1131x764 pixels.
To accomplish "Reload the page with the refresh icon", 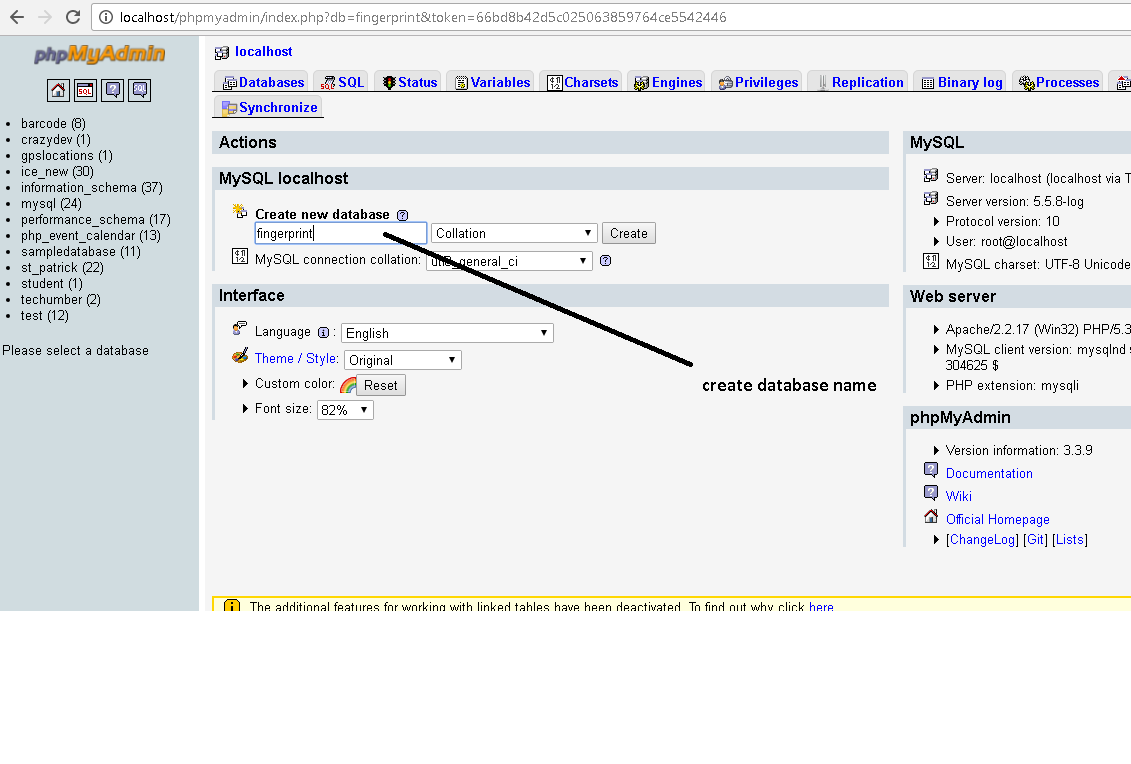I will coord(73,17).
